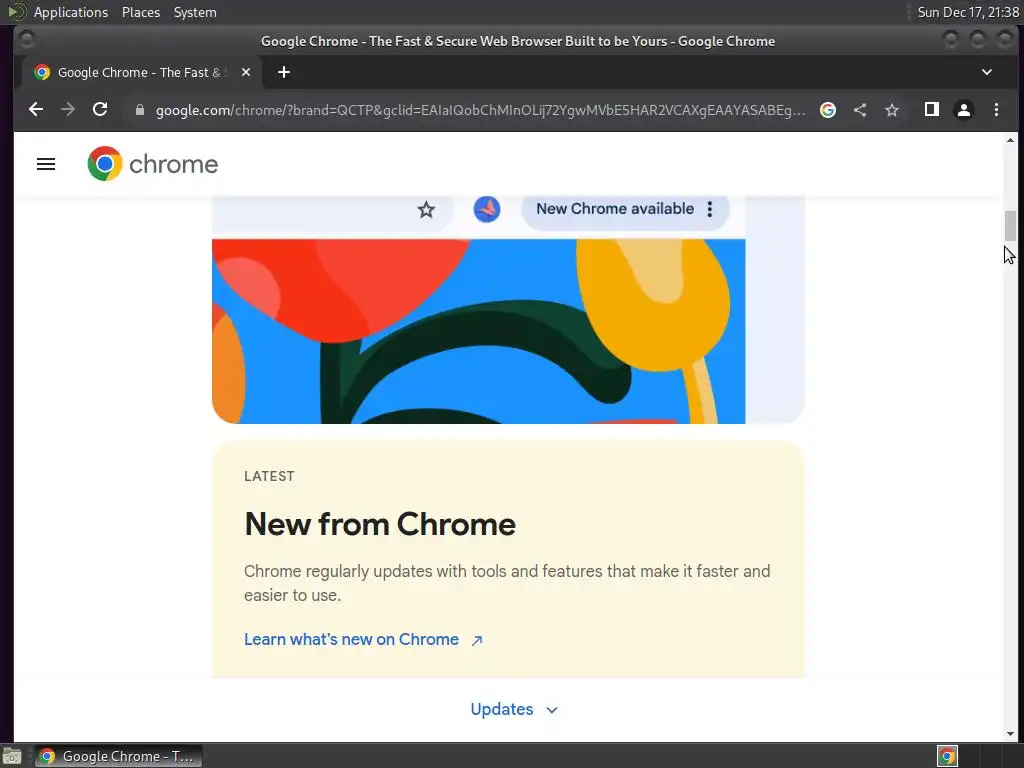The width and height of the screenshot is (1024, 768).
Task: Open a new tab with plus button
Action: [x=283, y=72]
